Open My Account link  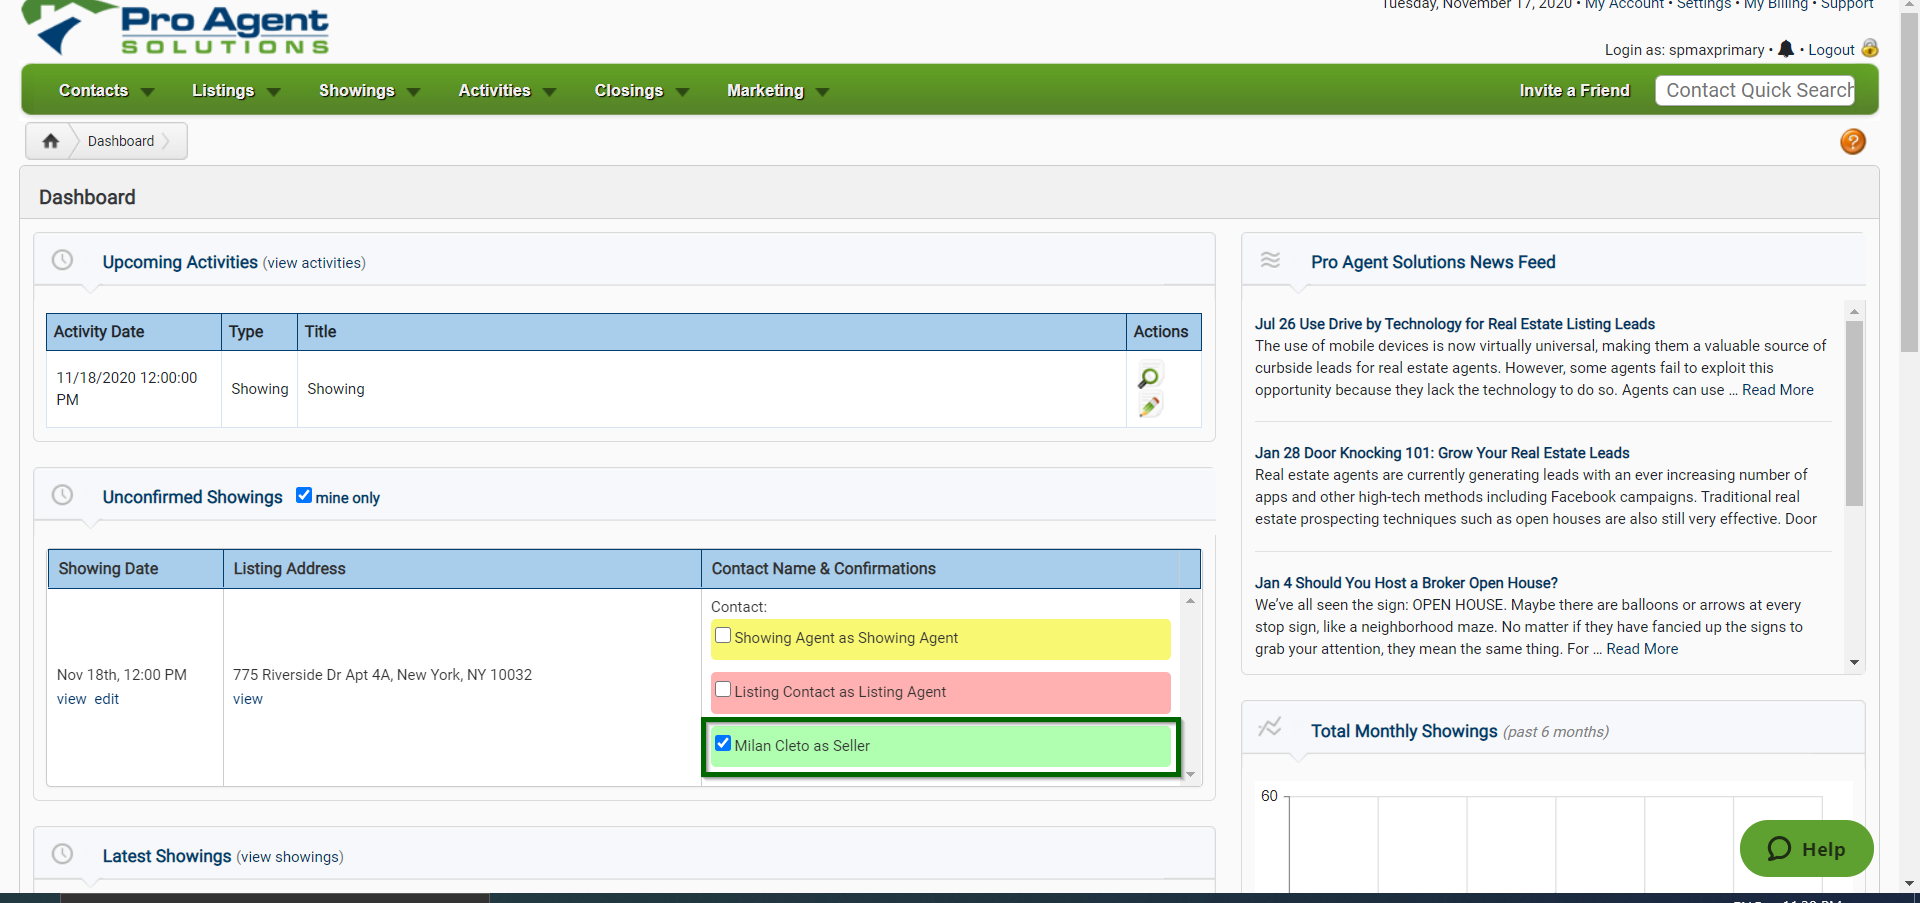pyautogui.click(x=1624, y=5)
